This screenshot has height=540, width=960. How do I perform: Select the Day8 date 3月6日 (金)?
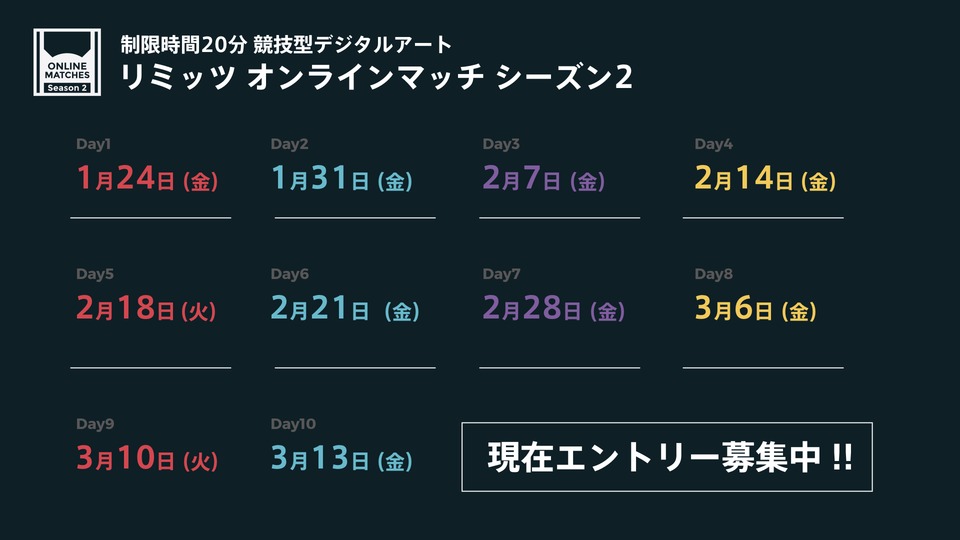(755, 308)
